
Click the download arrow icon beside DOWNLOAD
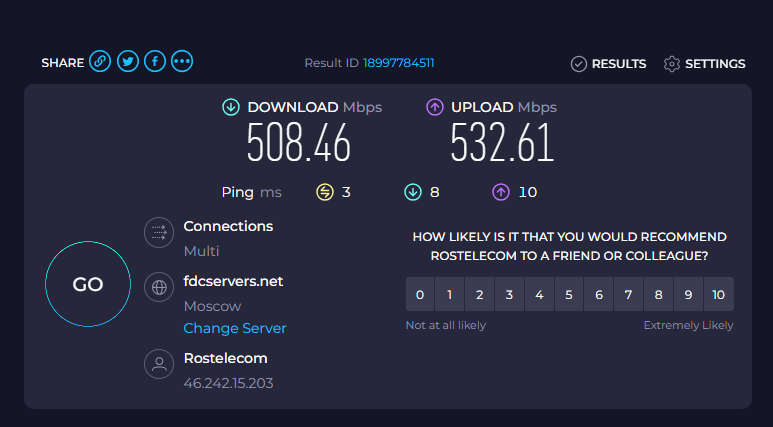point(231,107)
